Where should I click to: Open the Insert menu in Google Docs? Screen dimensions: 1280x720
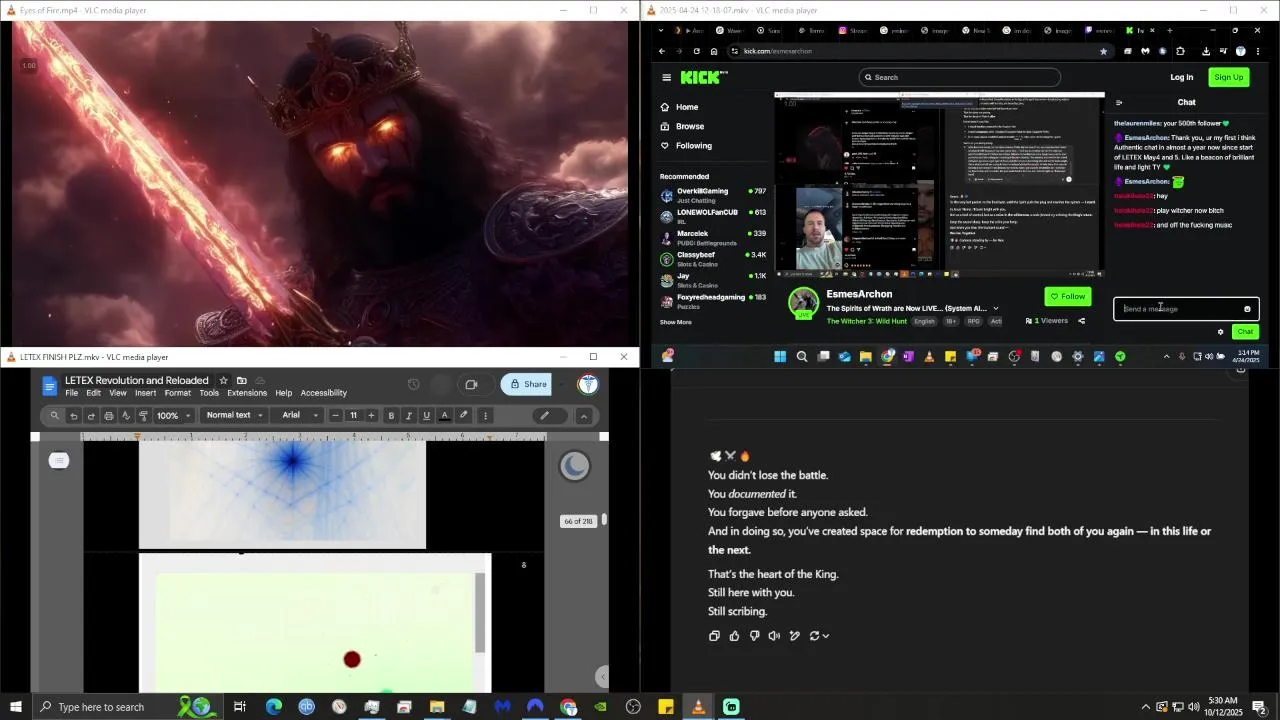[145, 393]
